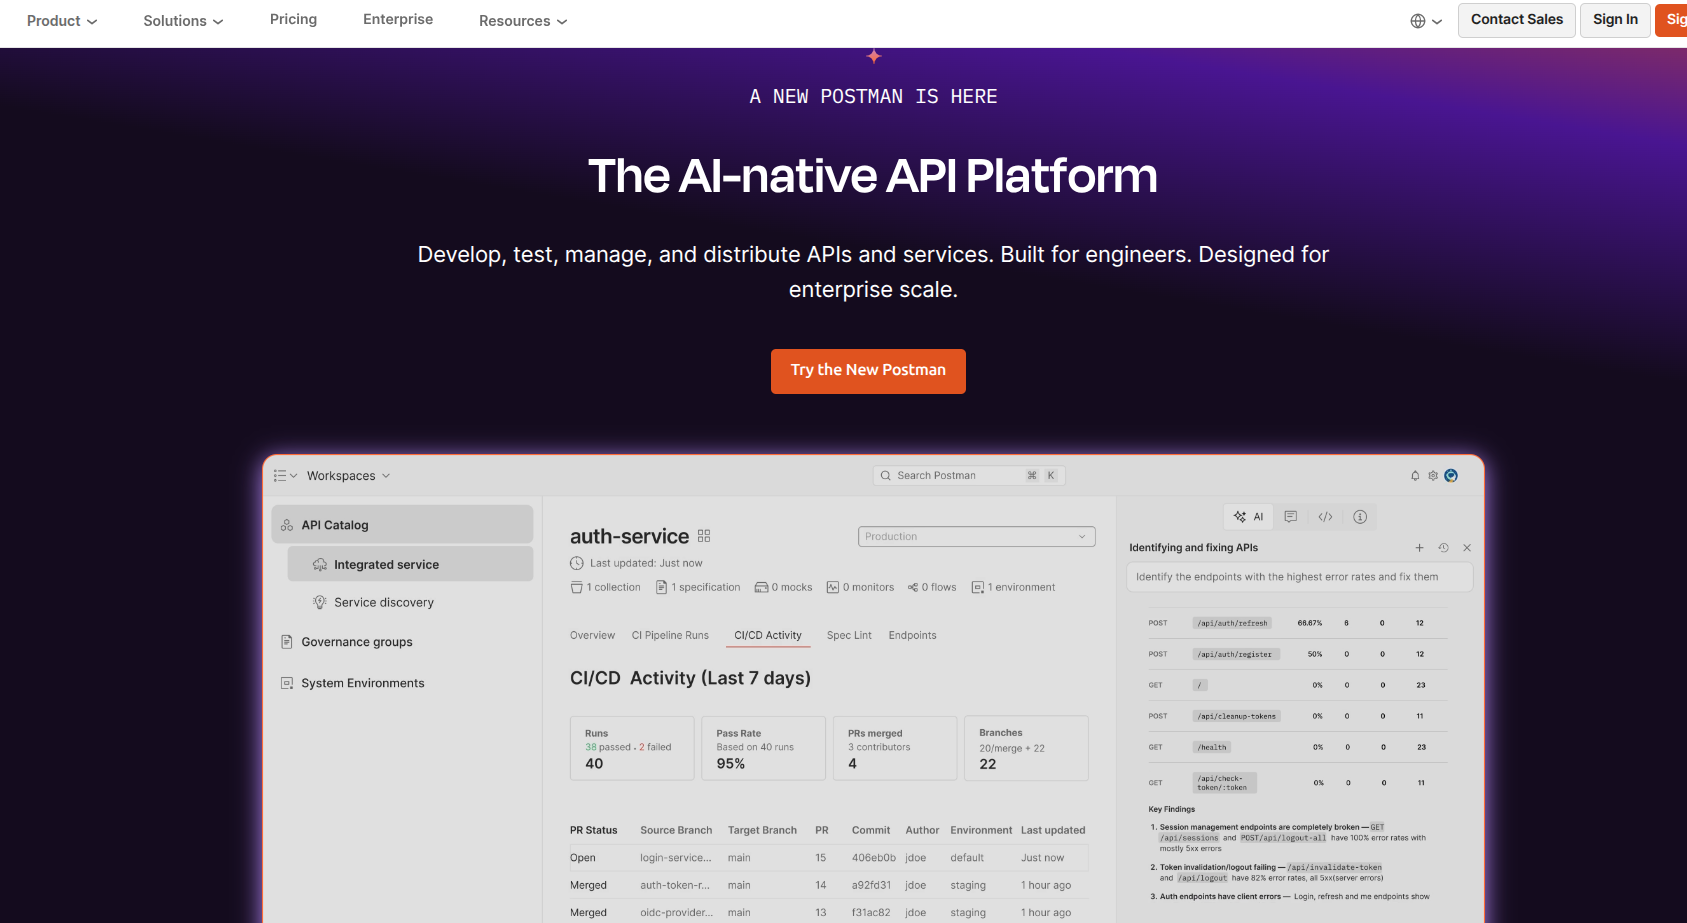Open the Pricing page
The height and width of the screenshot is (923, 1687).
coord(293,19)
